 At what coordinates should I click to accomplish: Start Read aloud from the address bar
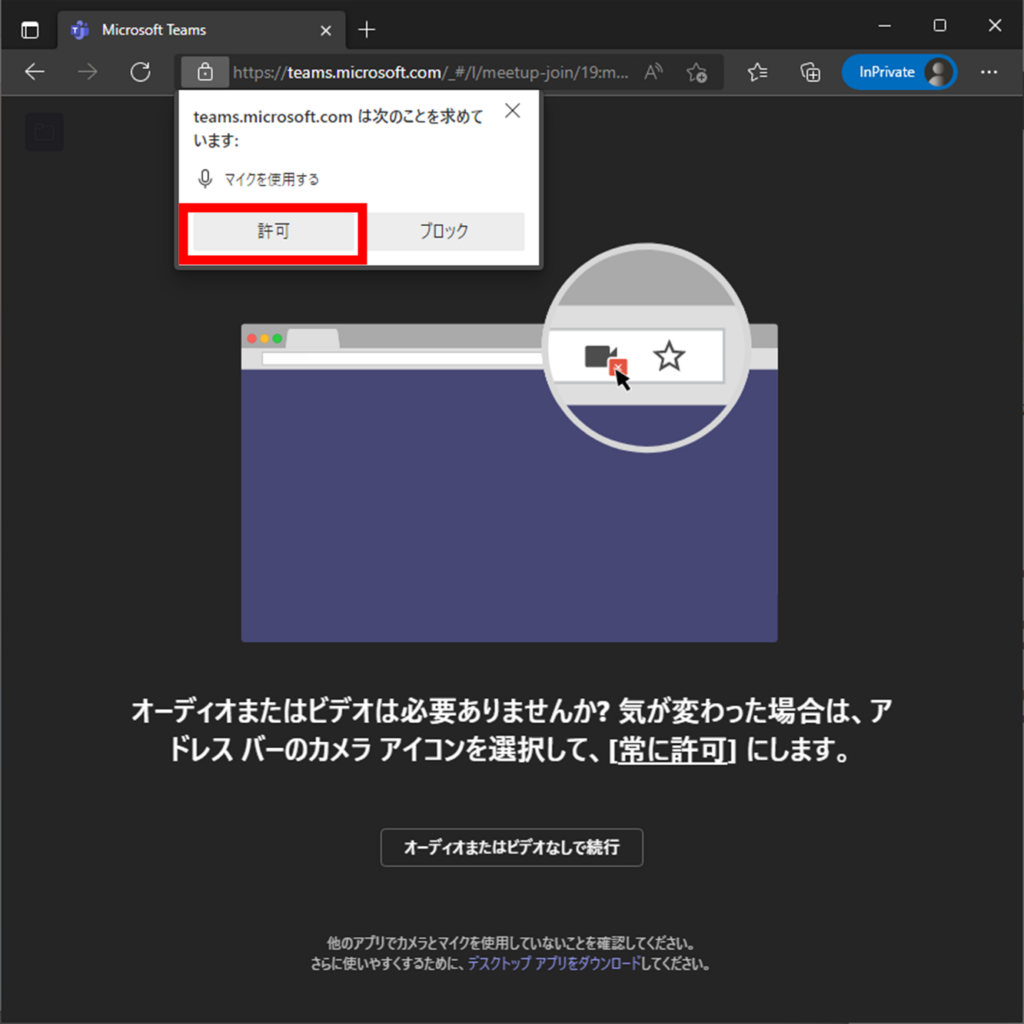[654, 72]
